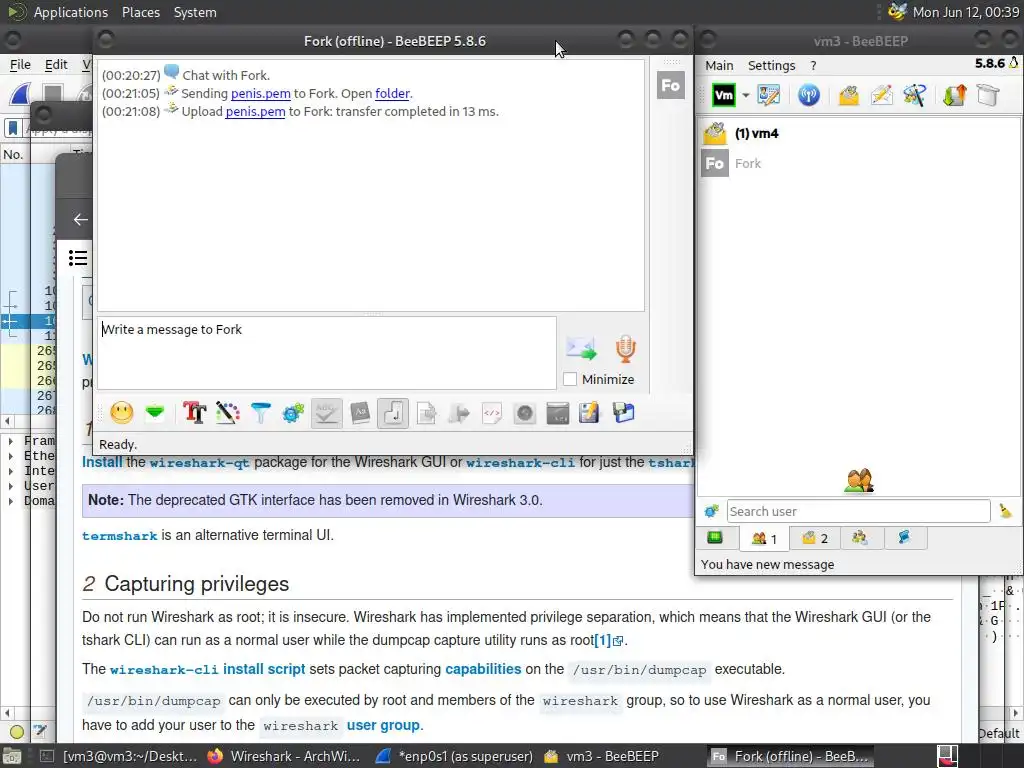Start voice message with microphone icon

[625, 348]
